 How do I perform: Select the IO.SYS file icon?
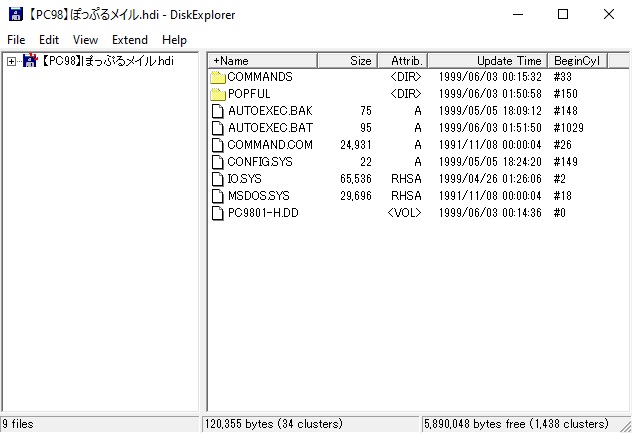click(x=219, y=179)
